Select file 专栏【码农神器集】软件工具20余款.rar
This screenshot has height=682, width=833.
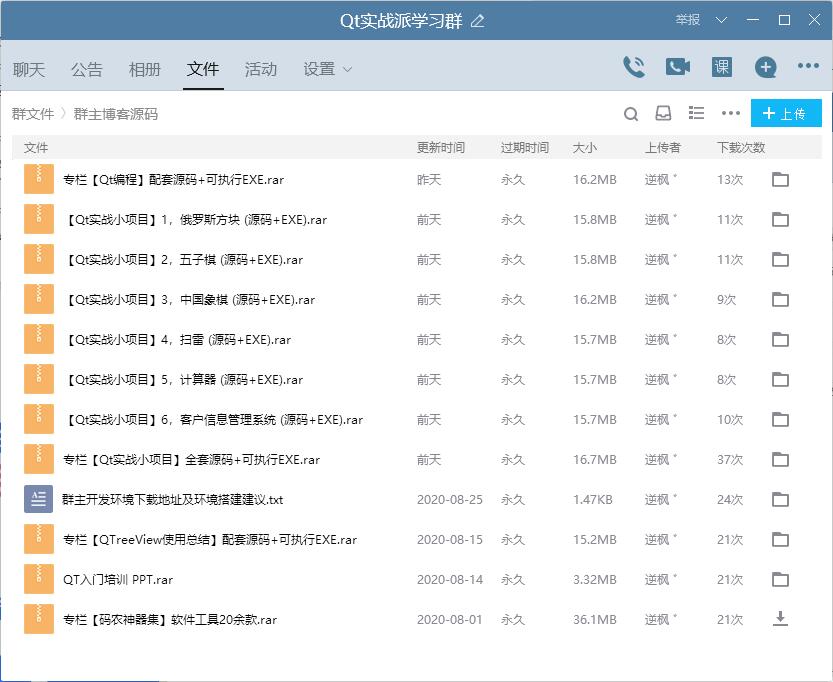(x=170, y=619)
